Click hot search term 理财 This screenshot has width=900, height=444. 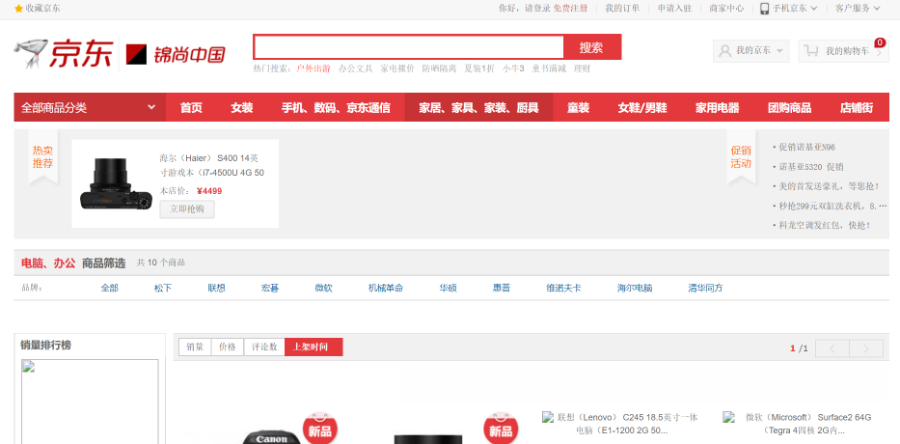click(582, 69)
